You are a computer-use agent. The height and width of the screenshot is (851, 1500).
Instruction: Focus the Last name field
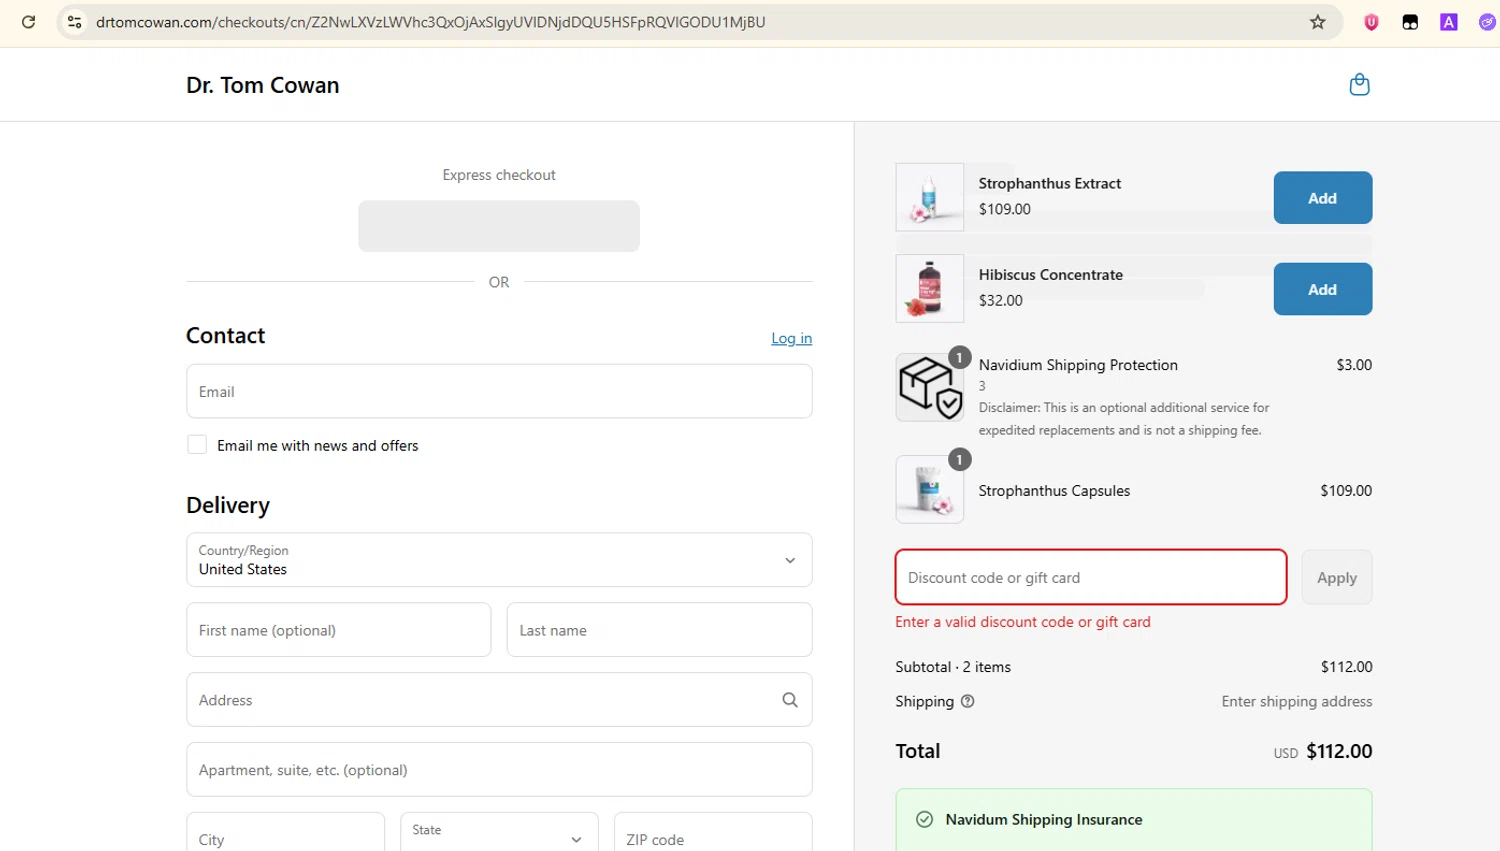(x=659, y=630)
